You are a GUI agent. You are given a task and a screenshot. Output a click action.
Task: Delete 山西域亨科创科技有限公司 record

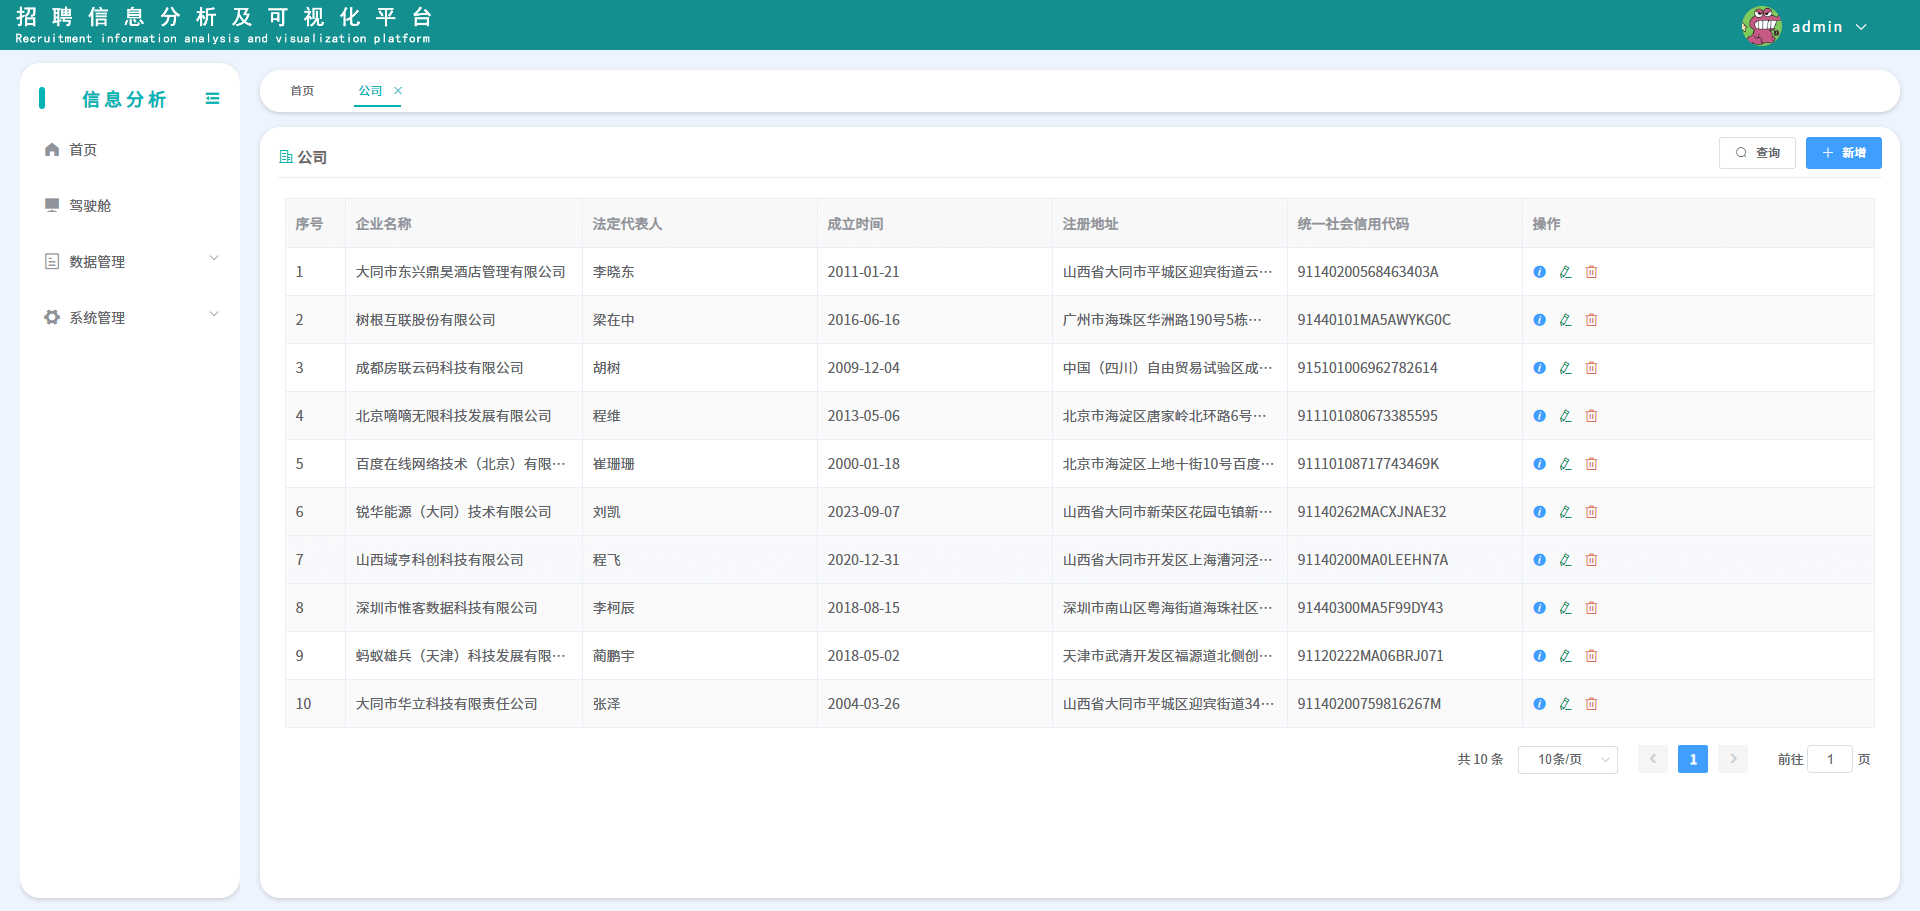1591,560
